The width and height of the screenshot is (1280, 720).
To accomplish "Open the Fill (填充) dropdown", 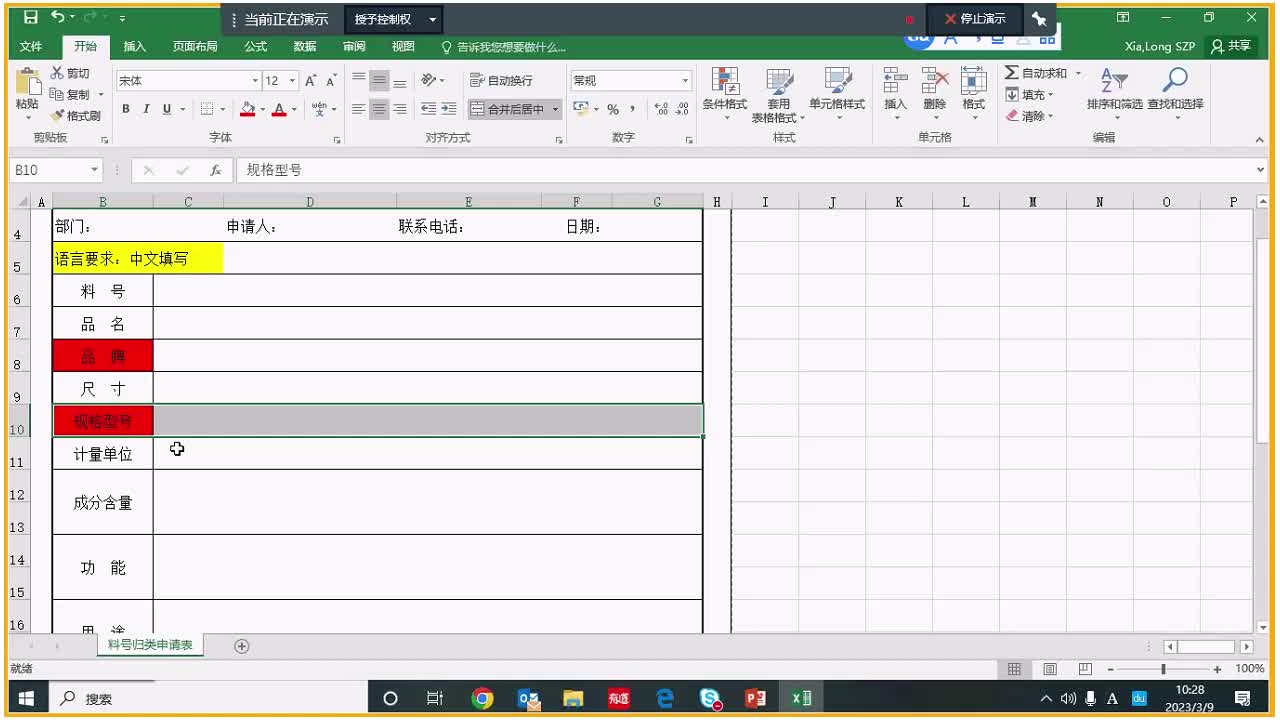I will click(x=1030, y=95).
